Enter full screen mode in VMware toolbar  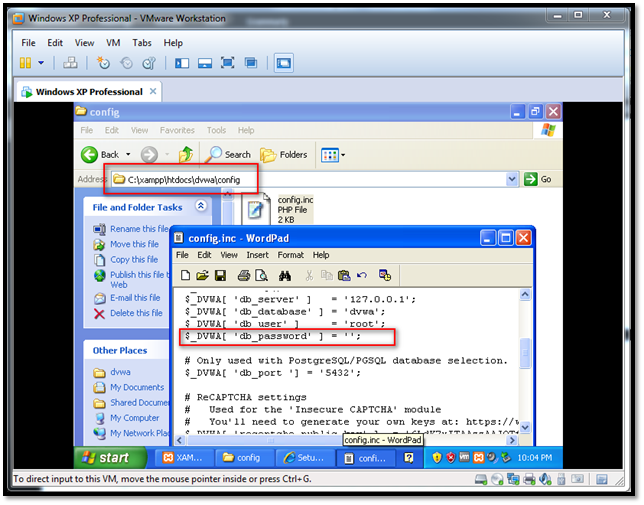point(228,63)
